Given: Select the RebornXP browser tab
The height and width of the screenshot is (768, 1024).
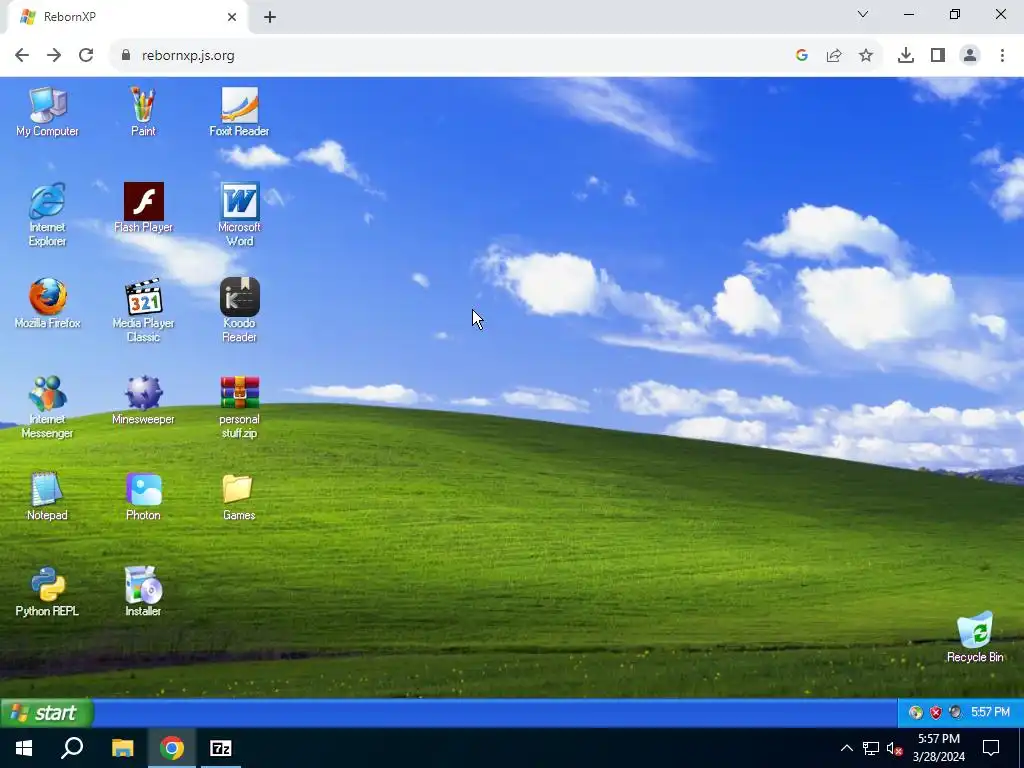Looking at the screenshot, I should [127, 17].
